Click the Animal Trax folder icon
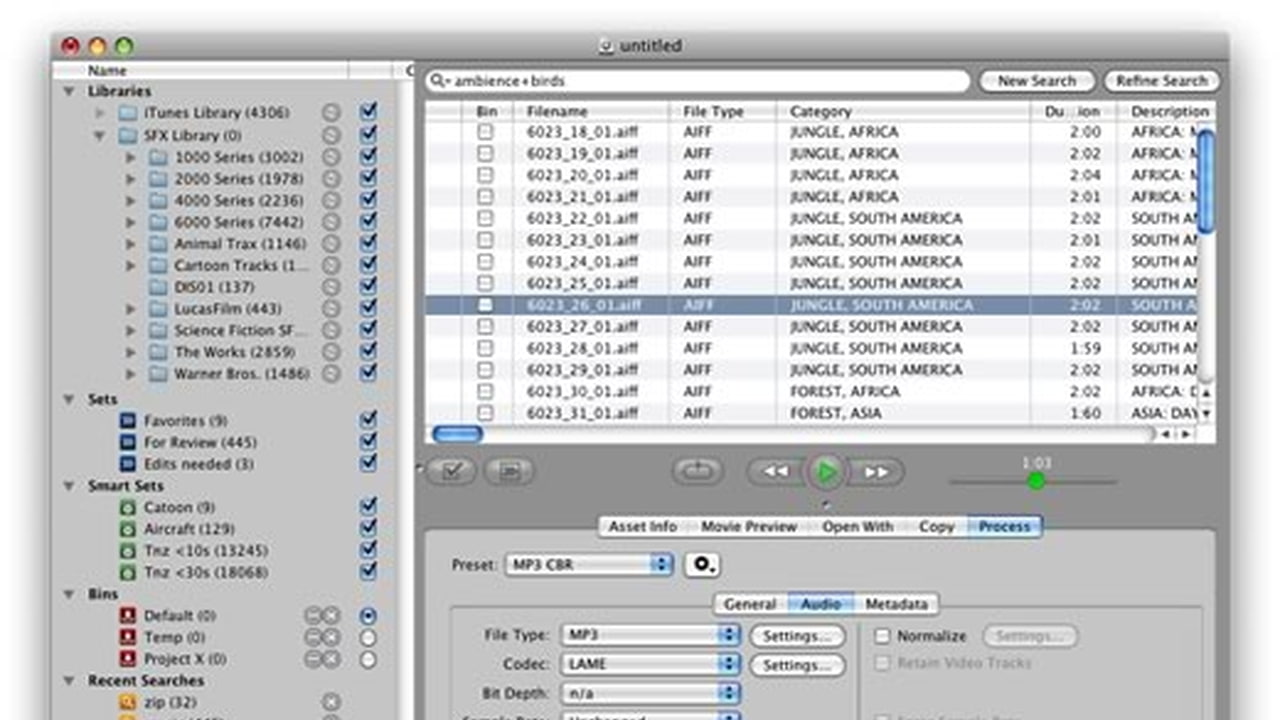 point(158,244)
